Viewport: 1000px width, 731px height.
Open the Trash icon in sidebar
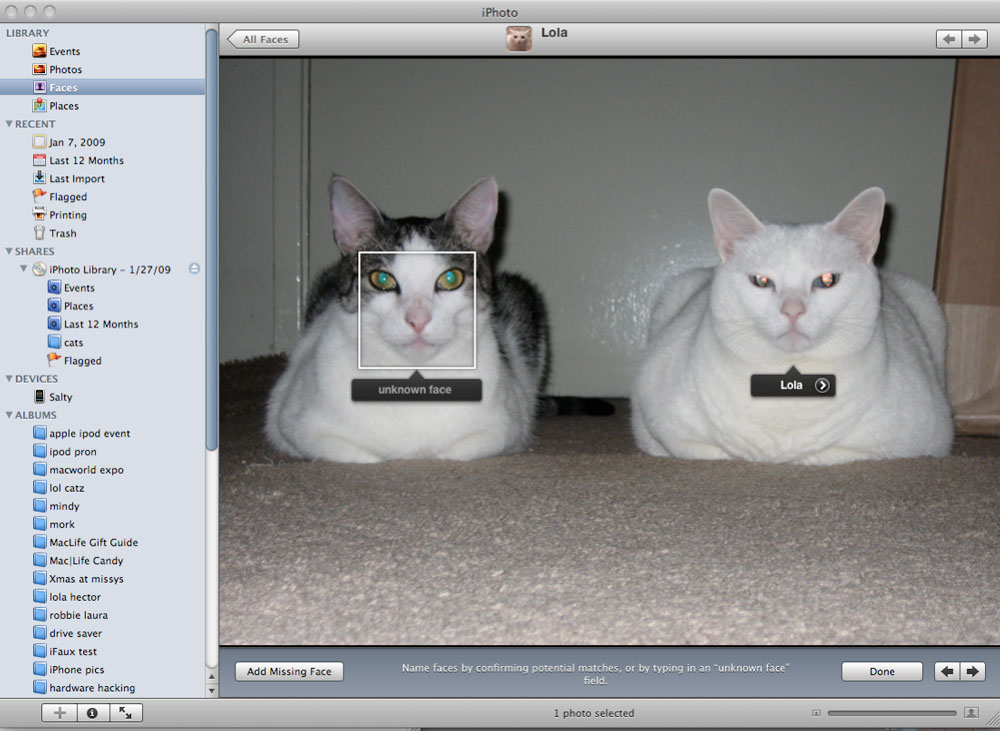click(x=39, y=233)
